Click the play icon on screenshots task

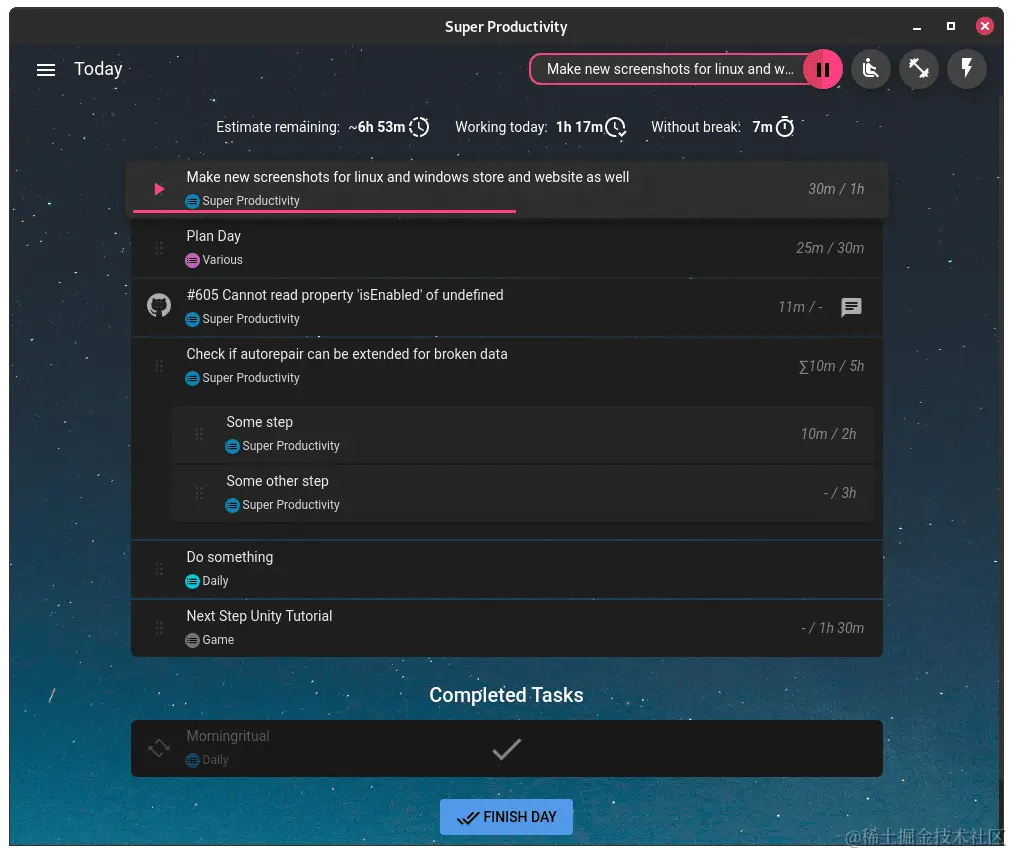coord(159,189)
